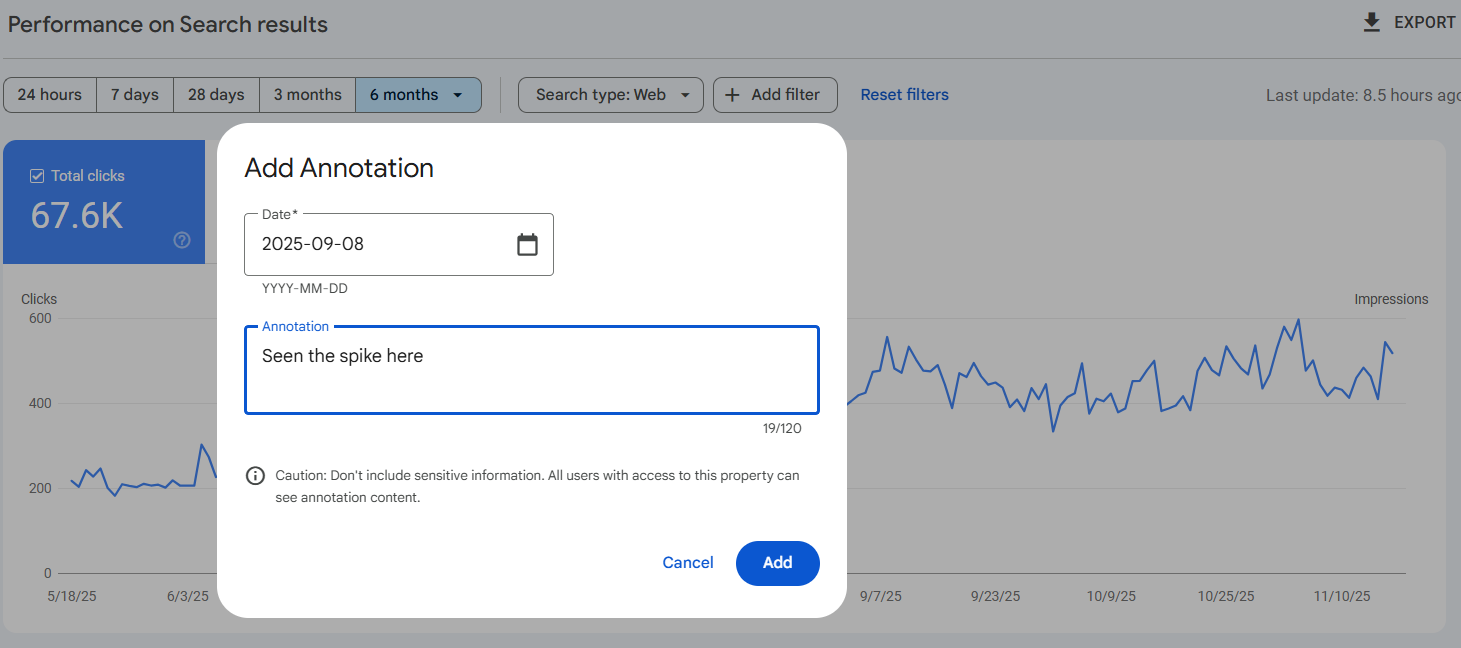Toggle the Total clicks checkbox

point(37,176)
